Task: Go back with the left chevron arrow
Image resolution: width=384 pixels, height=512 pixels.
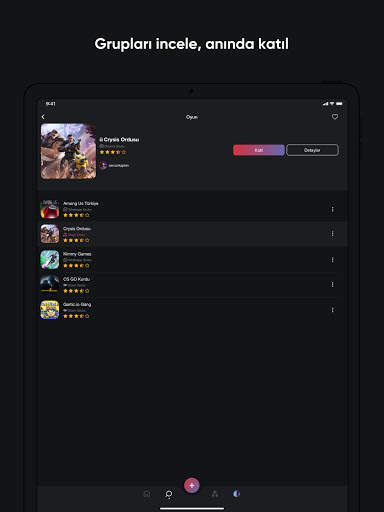Action: (x=43, y=117)
